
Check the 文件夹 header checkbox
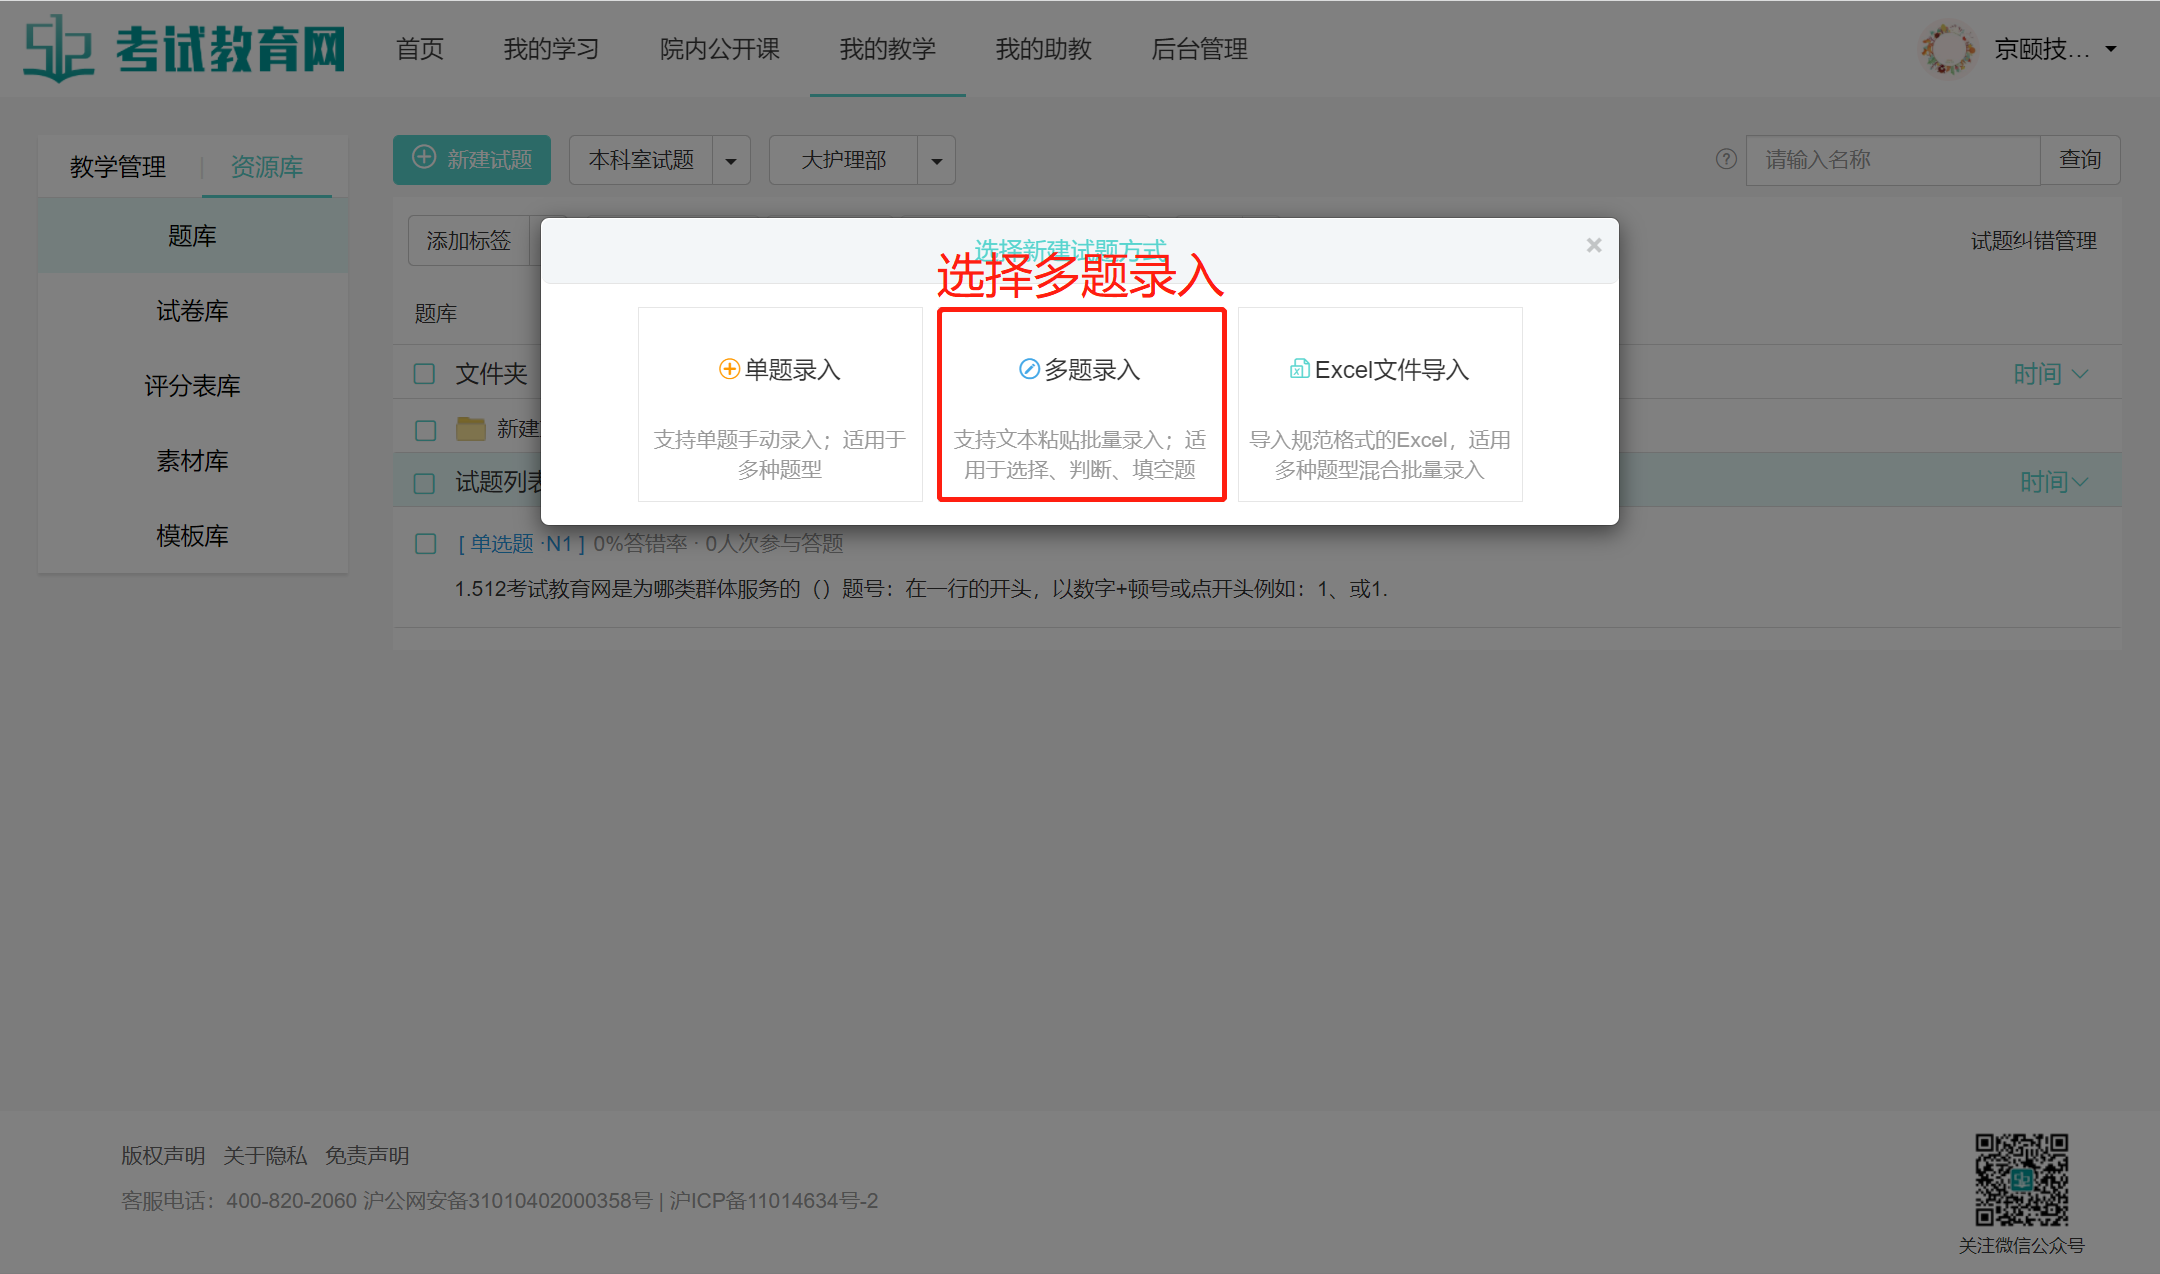(425, 374)
